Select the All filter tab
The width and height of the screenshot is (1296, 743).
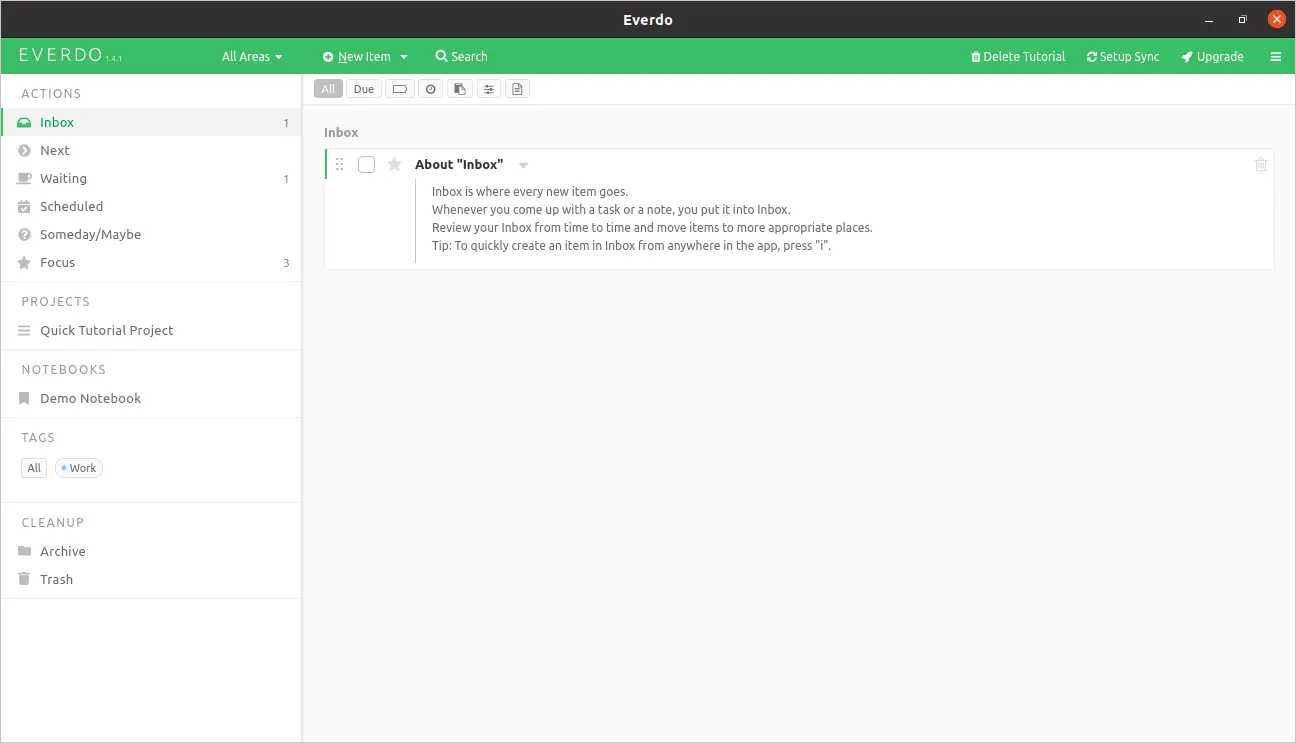pyautogui.click(x=328, y=89)
